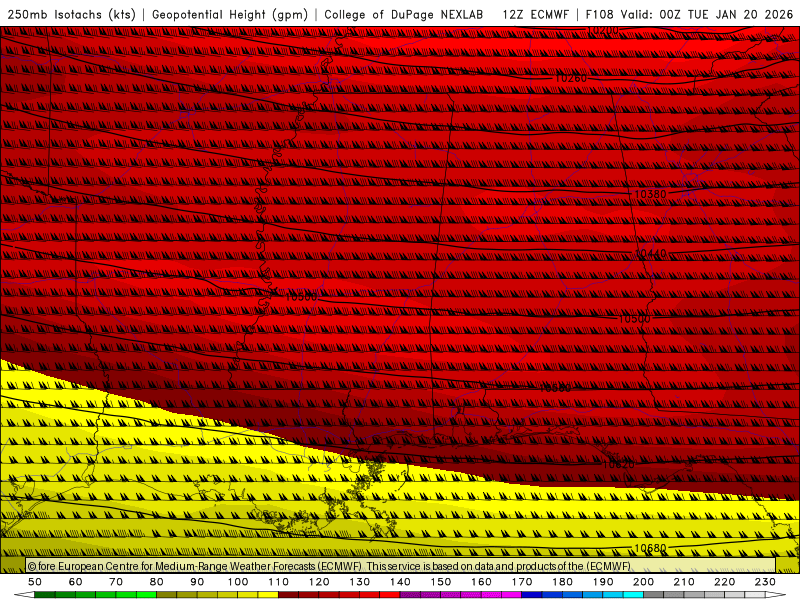
Task: Click the '12Z ECMWF' model run label
Action: (535, 14)
